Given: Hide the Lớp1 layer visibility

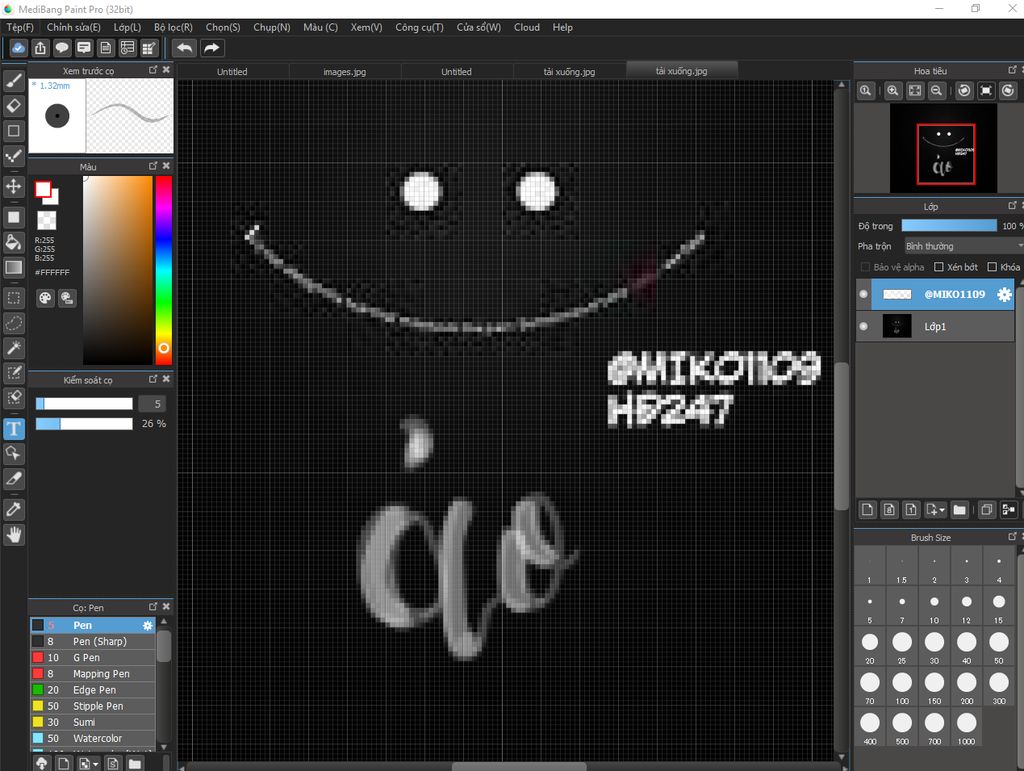Looking at the screenshot, I should pos(864,326).
